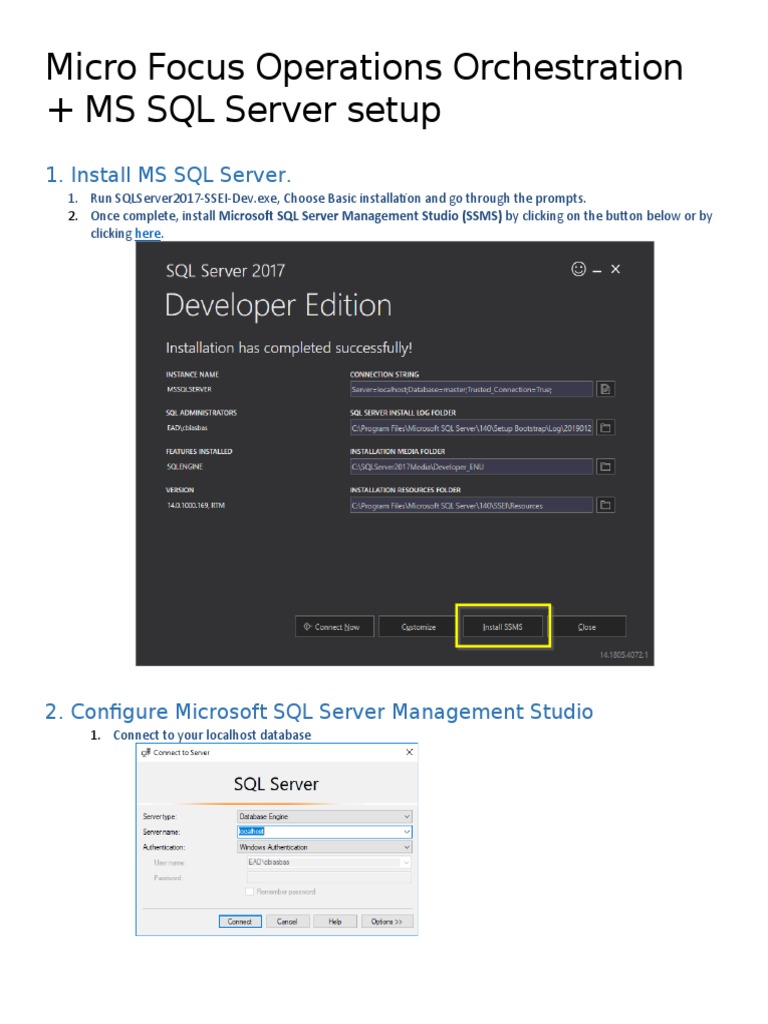Viewport: 768px width, 1024px height.
Task: Open the Server name dropdown arrow
Action: 406,832
